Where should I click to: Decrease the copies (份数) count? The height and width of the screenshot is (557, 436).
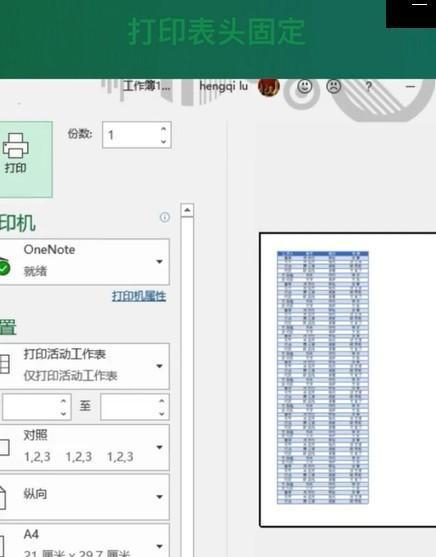163,141
